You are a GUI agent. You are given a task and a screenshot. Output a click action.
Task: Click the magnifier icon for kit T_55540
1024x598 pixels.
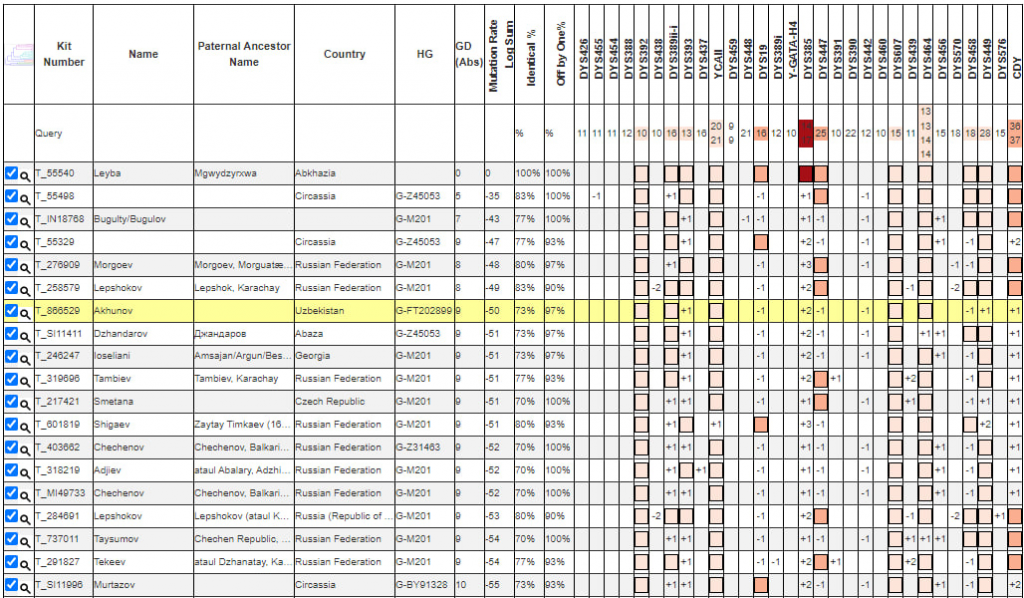click(25, 174)
